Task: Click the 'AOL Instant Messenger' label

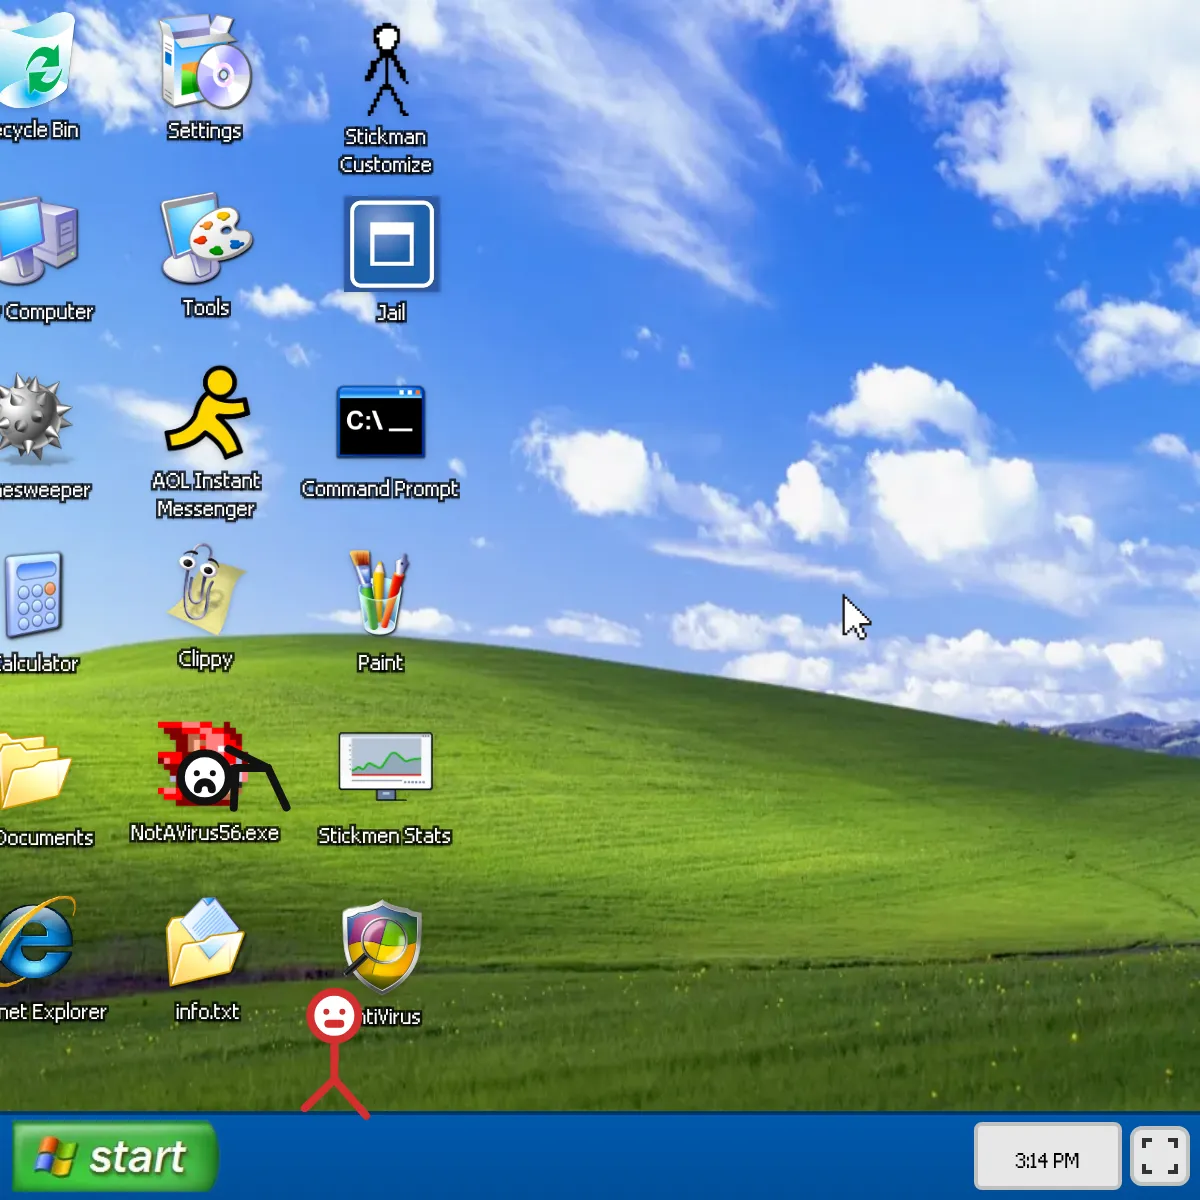Action: 206,495
